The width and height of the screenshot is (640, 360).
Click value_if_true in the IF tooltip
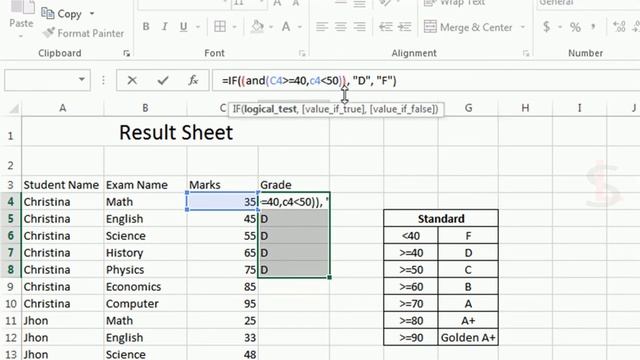click(333, 109)
